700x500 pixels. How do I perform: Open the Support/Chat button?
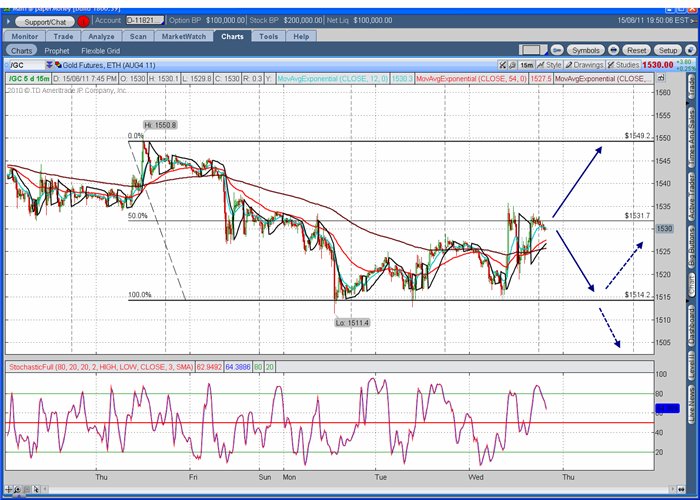pos(45,21)
